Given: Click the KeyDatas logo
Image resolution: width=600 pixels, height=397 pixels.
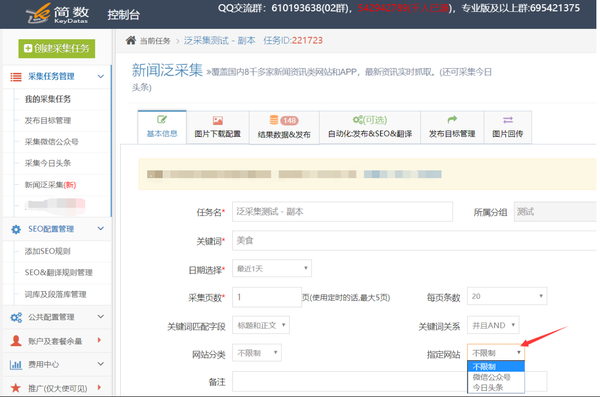Looking at the screenshot, I should pyautogui.click(x=57, y=14).
